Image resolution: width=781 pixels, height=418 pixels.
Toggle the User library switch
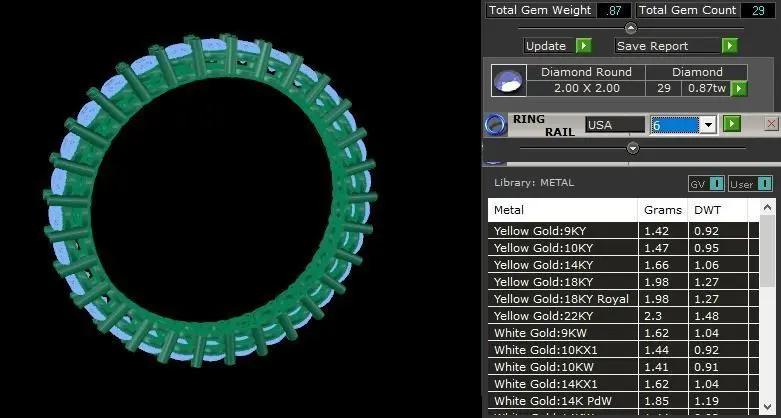[750, 184]
